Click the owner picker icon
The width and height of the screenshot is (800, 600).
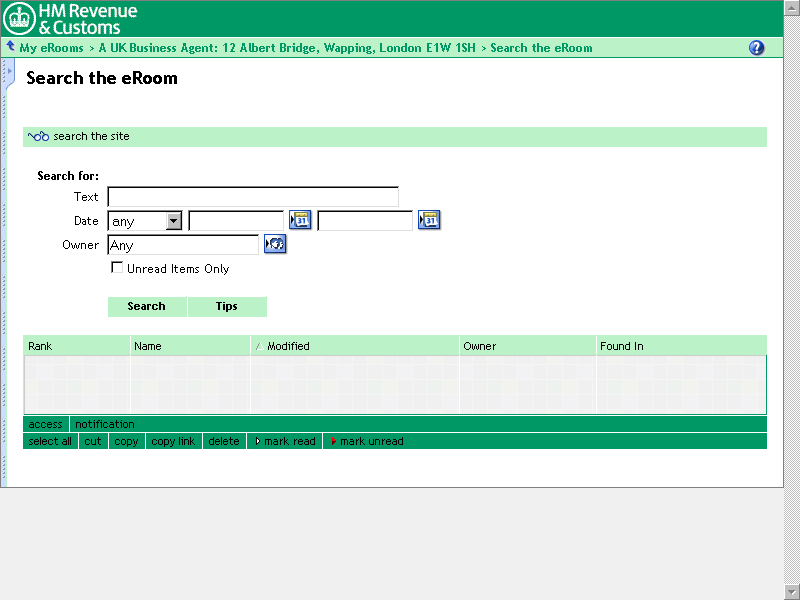click(275, 244)
